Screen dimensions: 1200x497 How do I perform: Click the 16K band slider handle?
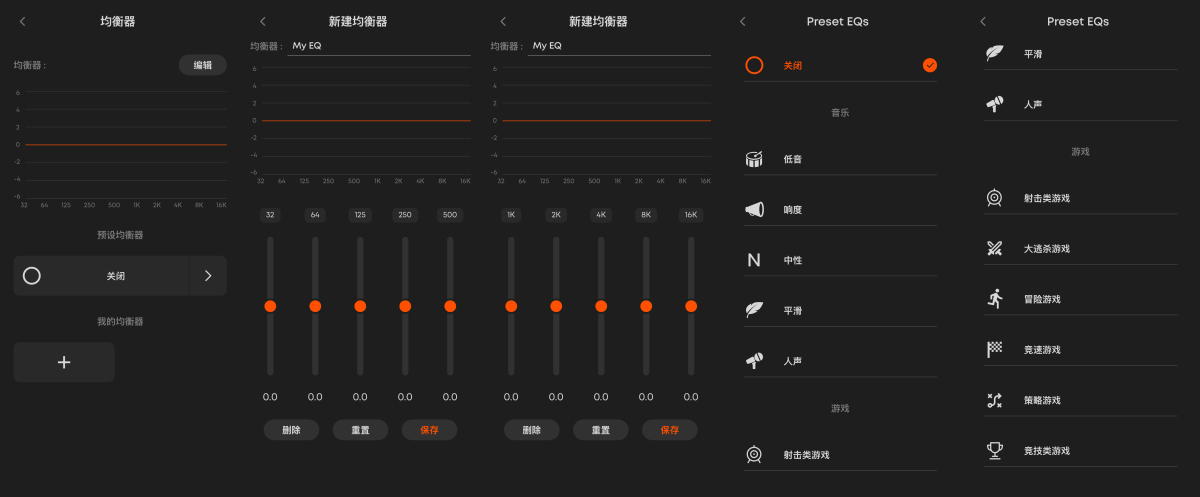(691, 306)
